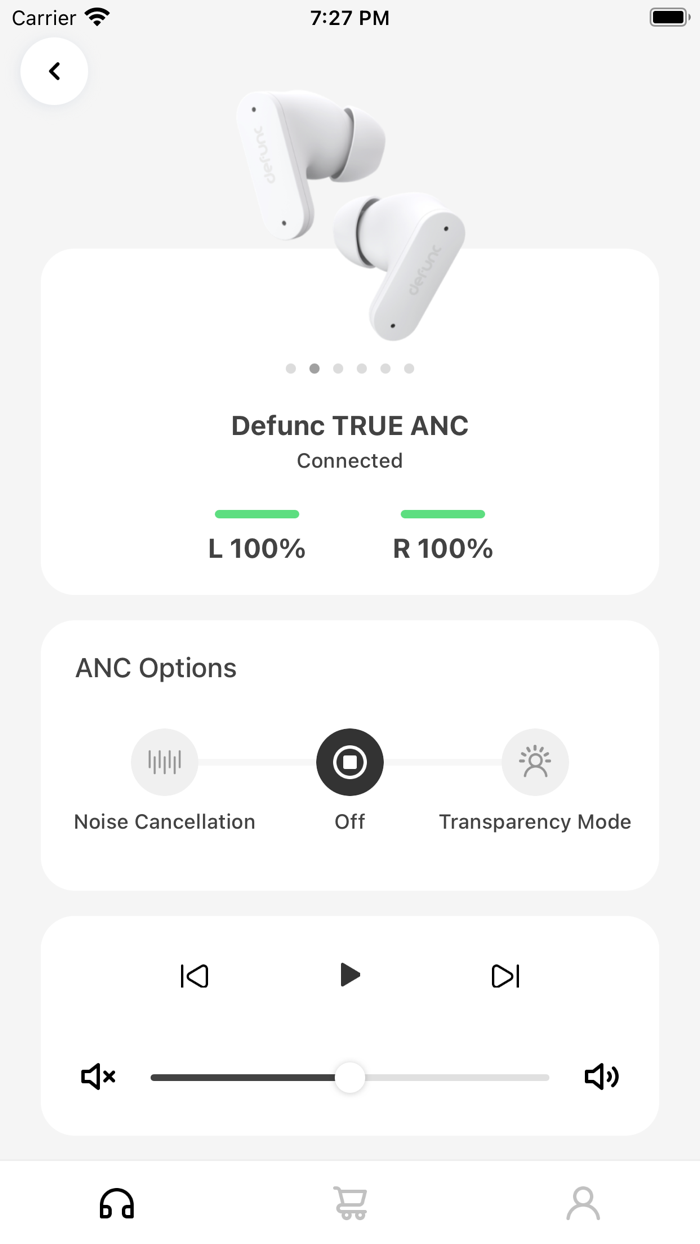Skip to the next track
700x1244 pixels.
tap(505, 975)
